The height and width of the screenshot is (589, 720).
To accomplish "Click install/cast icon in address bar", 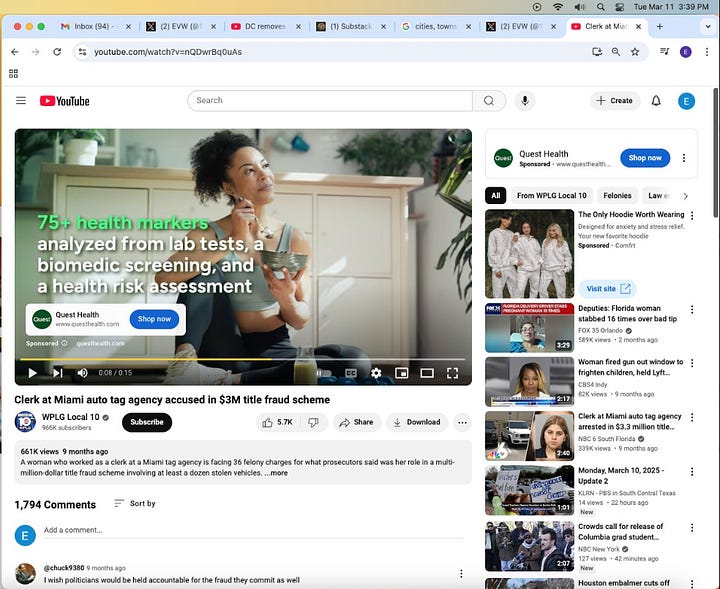I will 597,52.
